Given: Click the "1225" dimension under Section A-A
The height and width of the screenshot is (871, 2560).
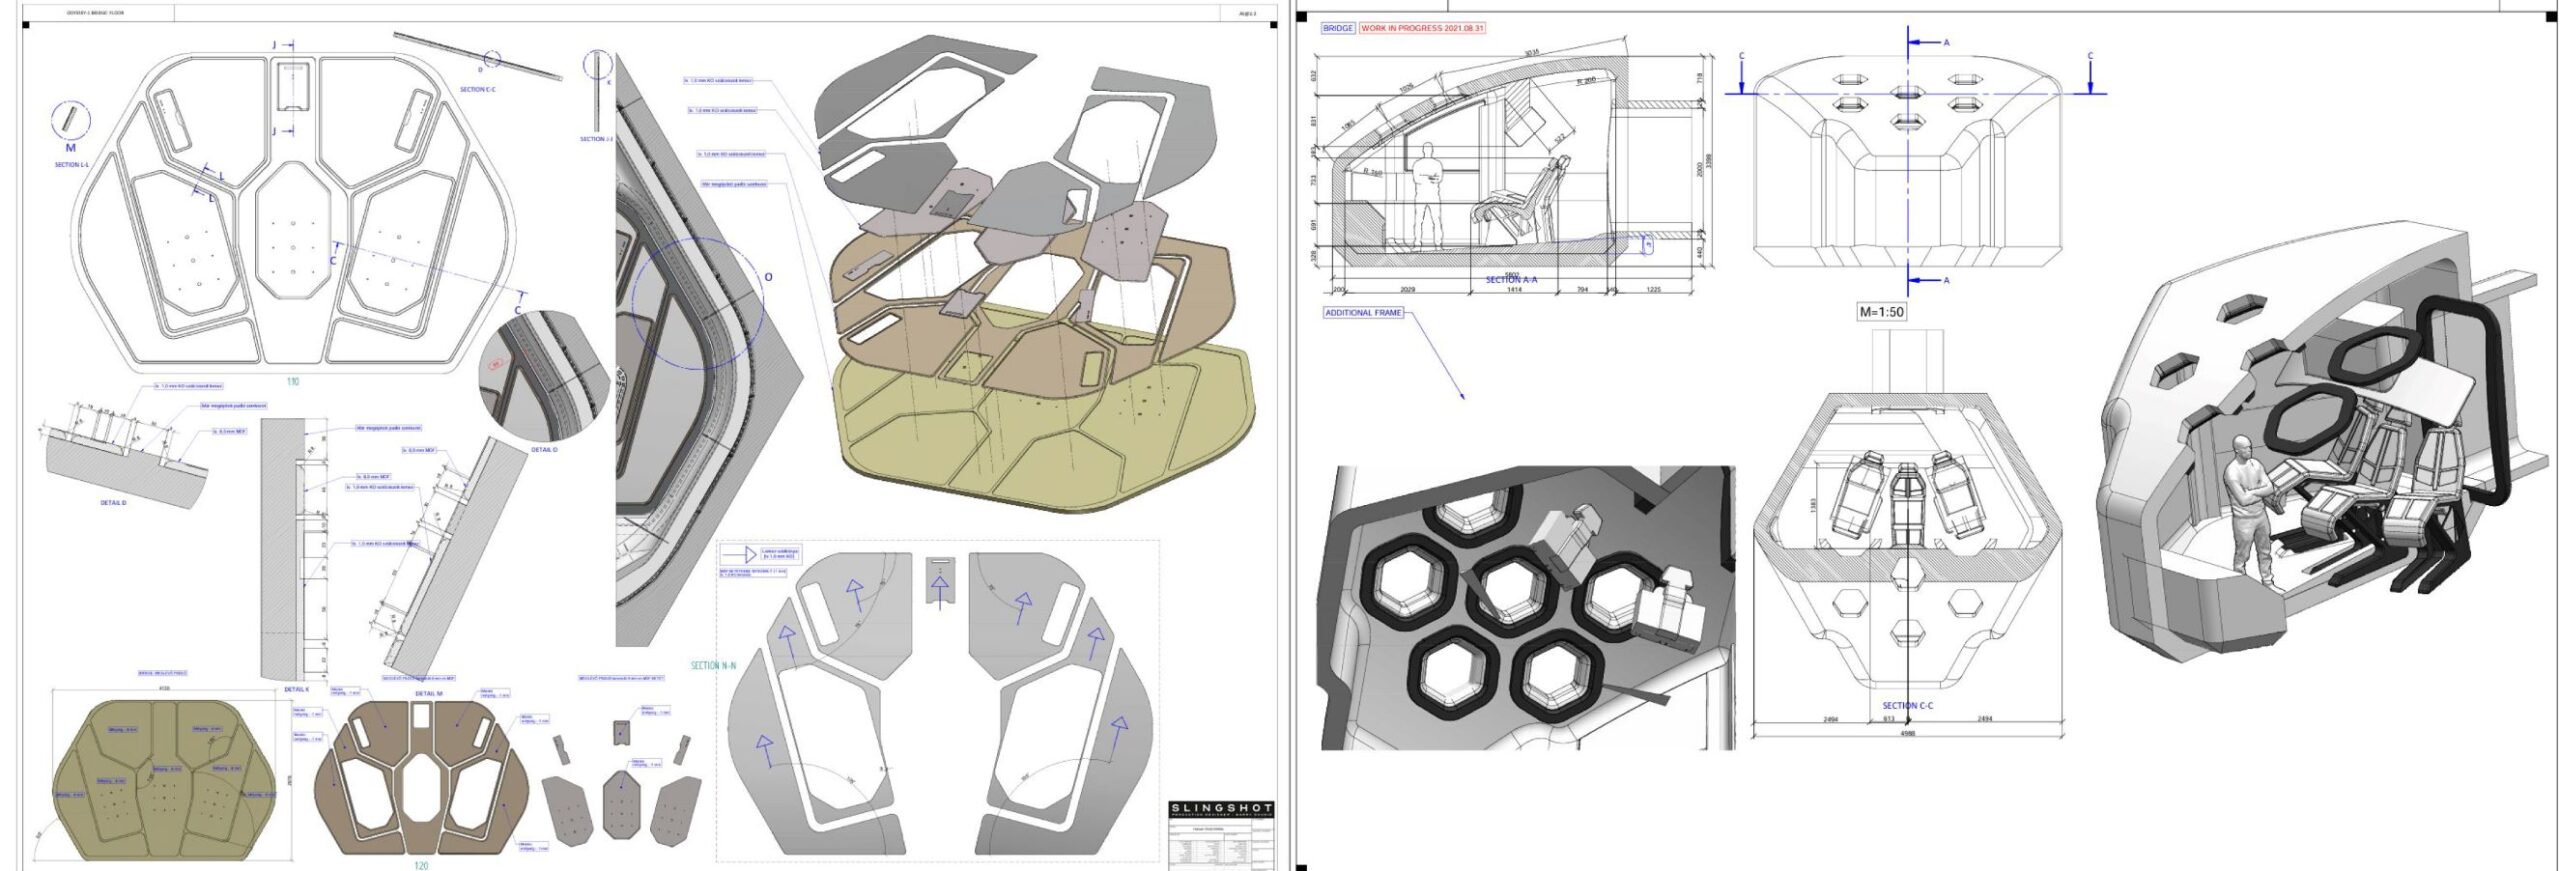Looking at the screenshot, I should [1653, 290].
